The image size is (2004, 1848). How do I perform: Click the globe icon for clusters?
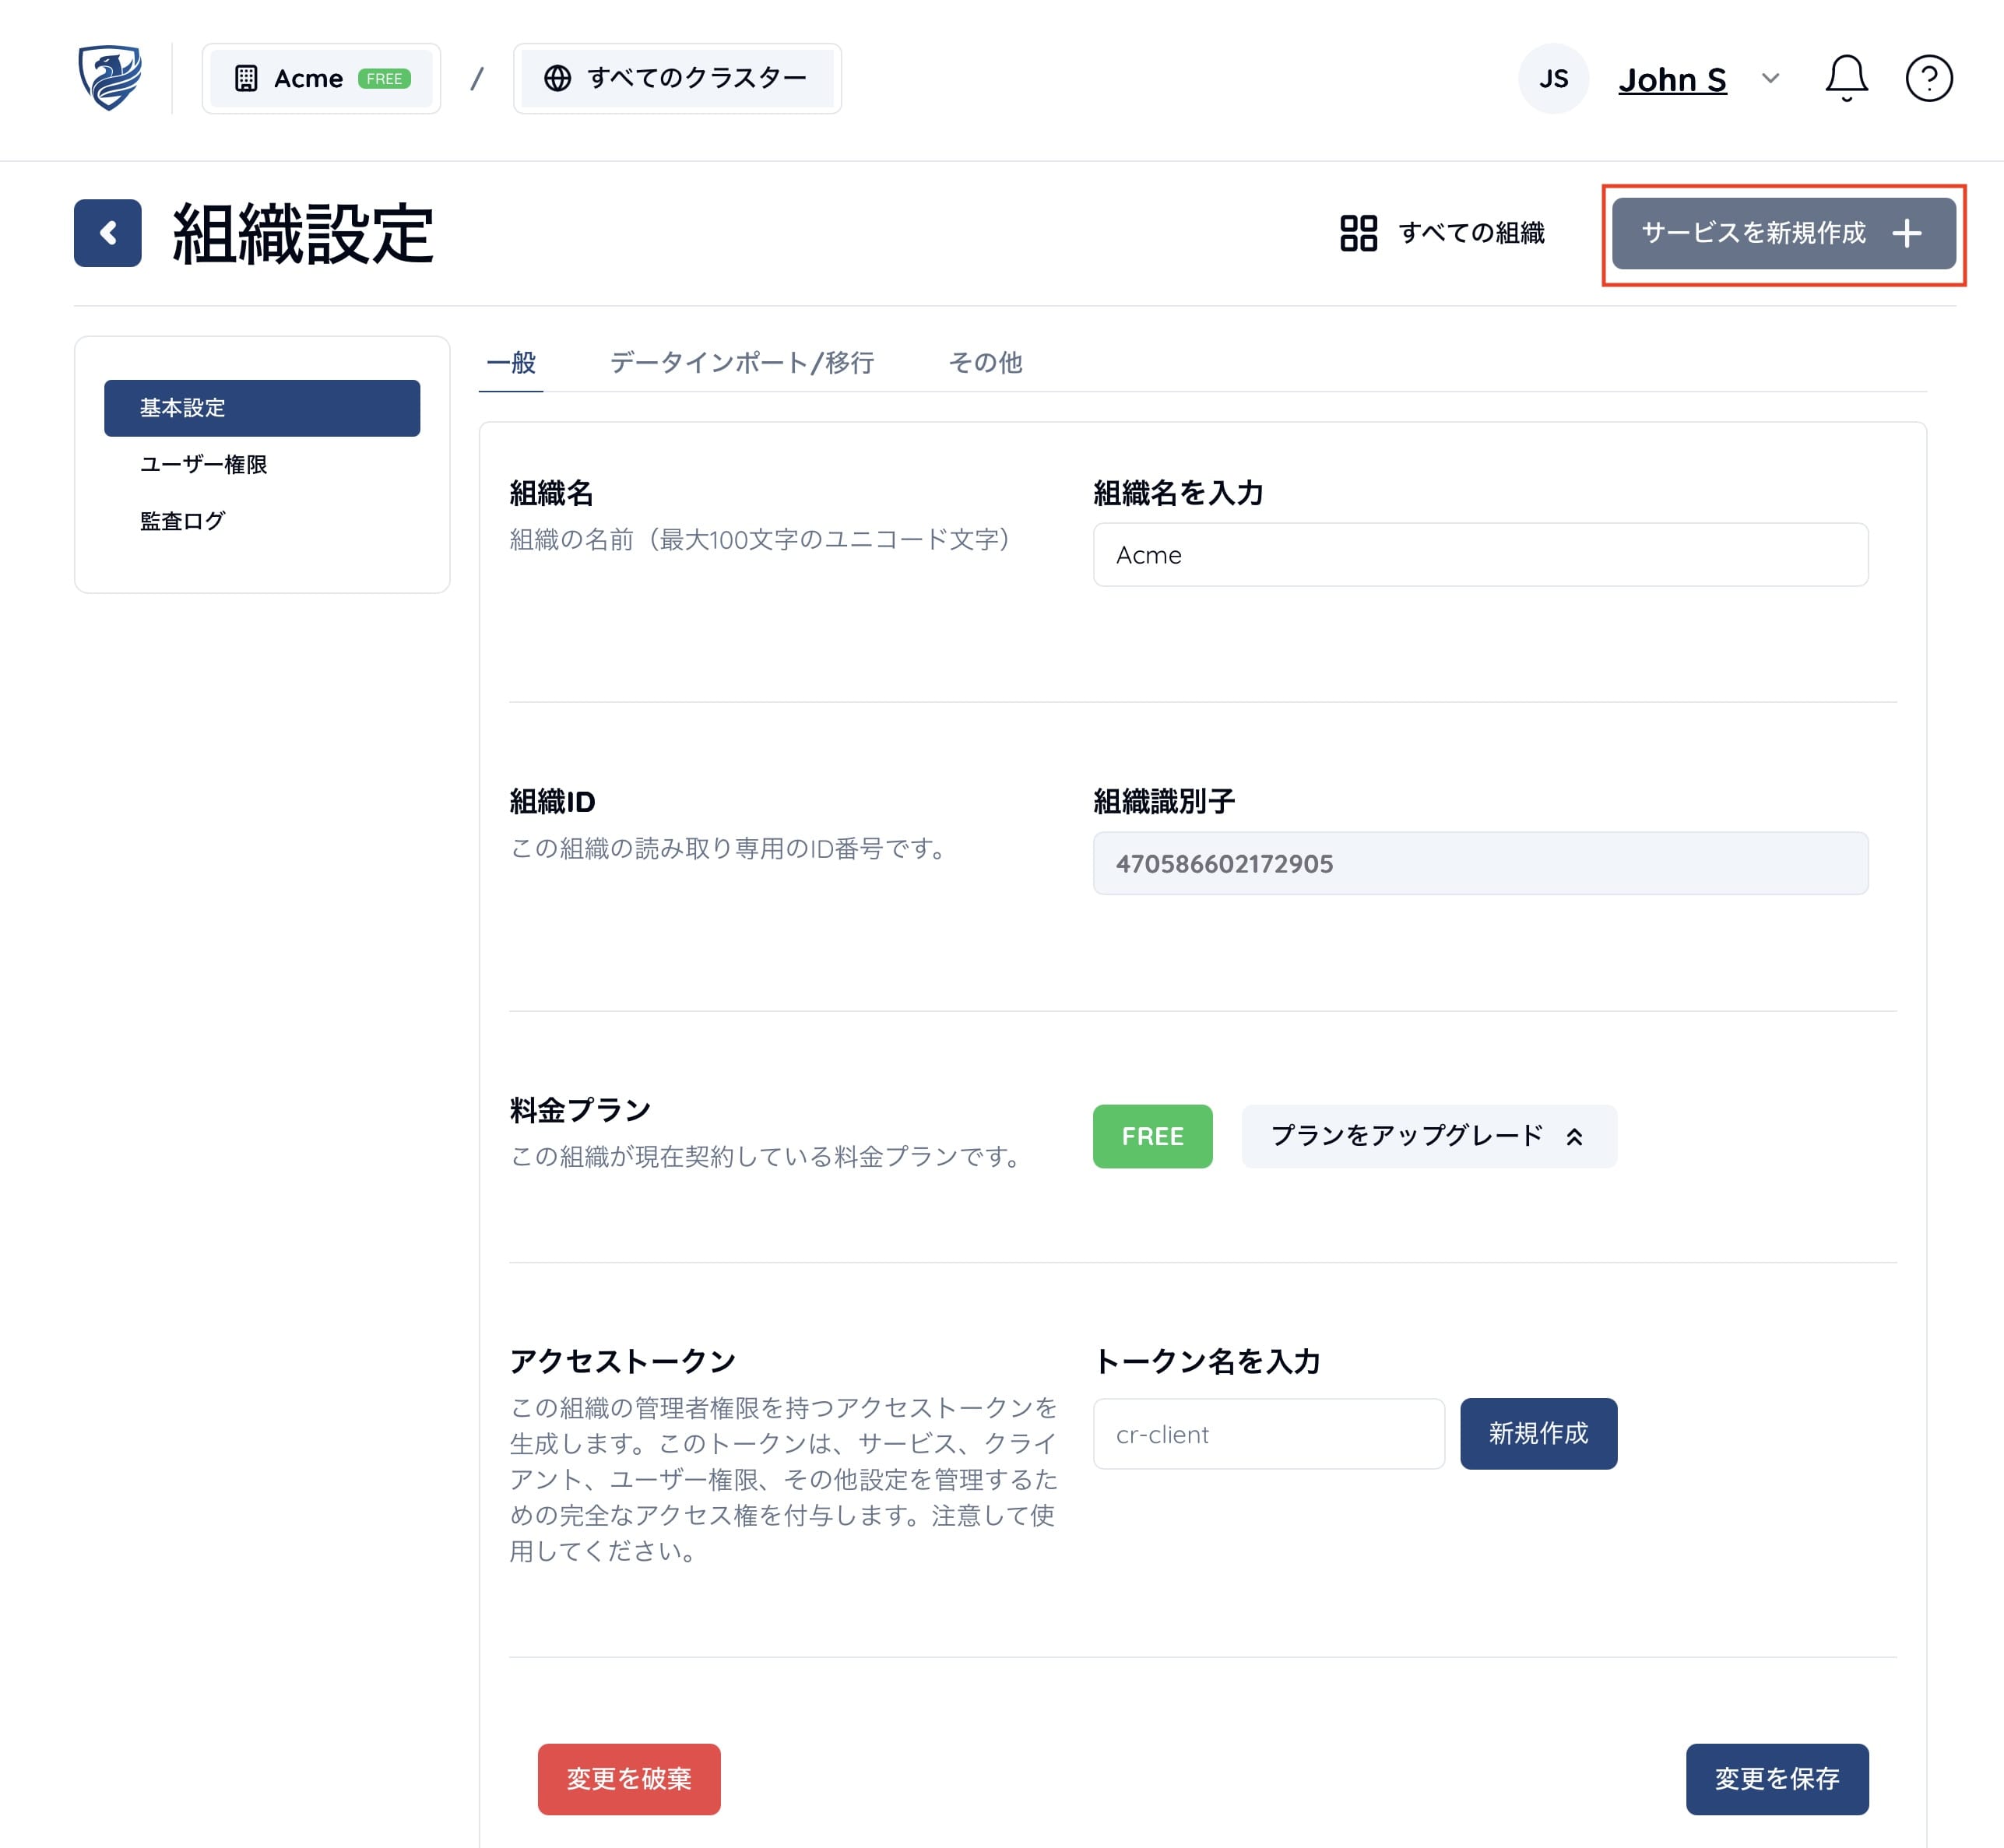pos(557,78)
